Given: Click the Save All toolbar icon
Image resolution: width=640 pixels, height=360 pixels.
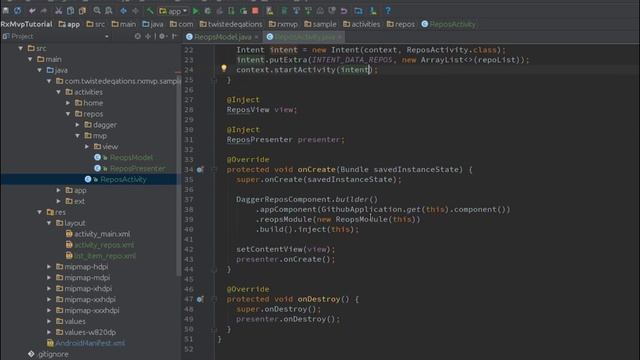Looking at the screenshot, I should 6,11.
